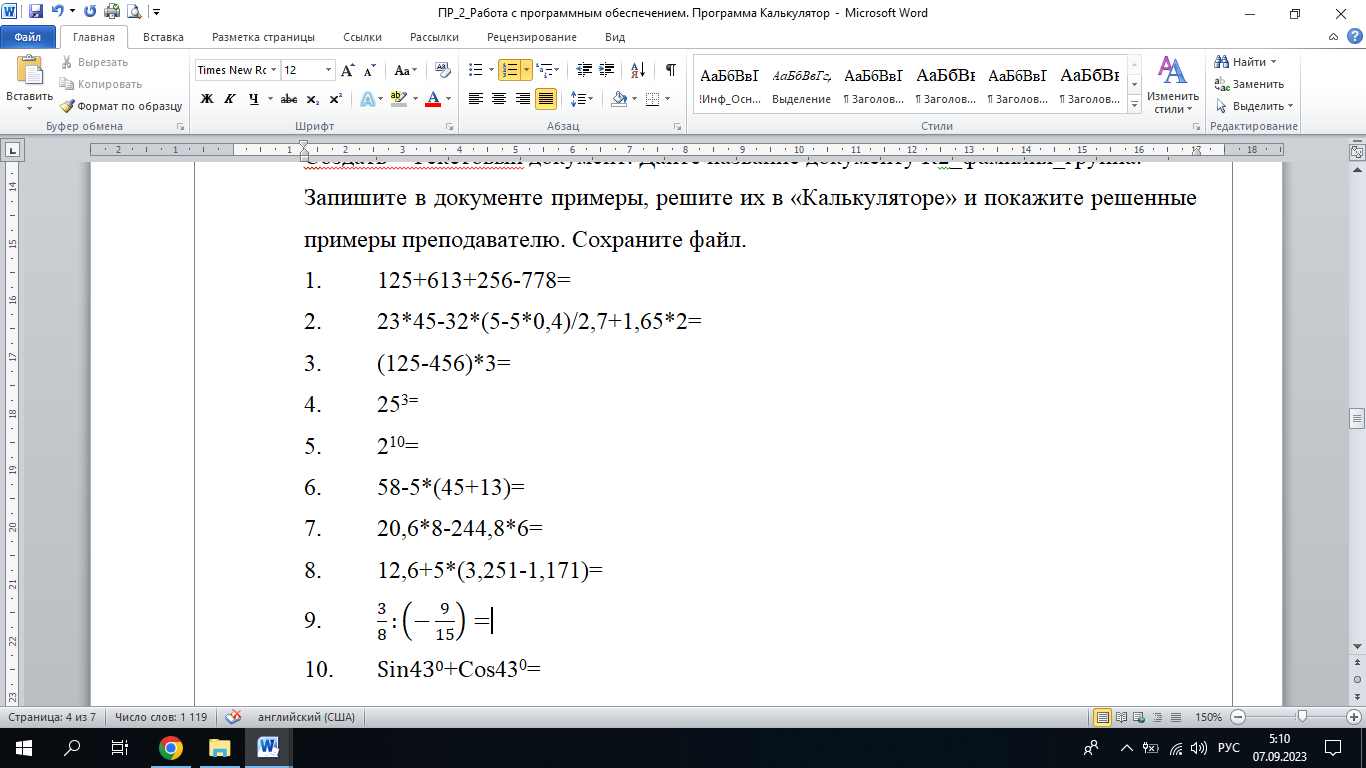
Task: Switch to Web Layout view
Action: 1137,717
